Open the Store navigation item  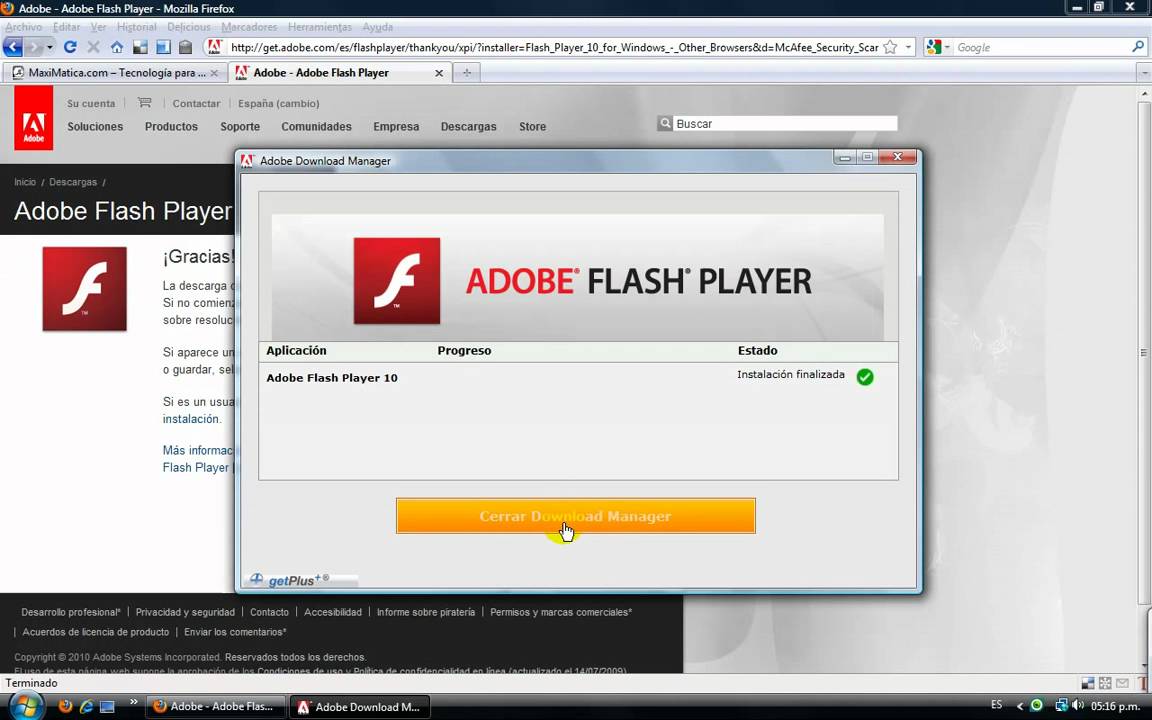533,126
